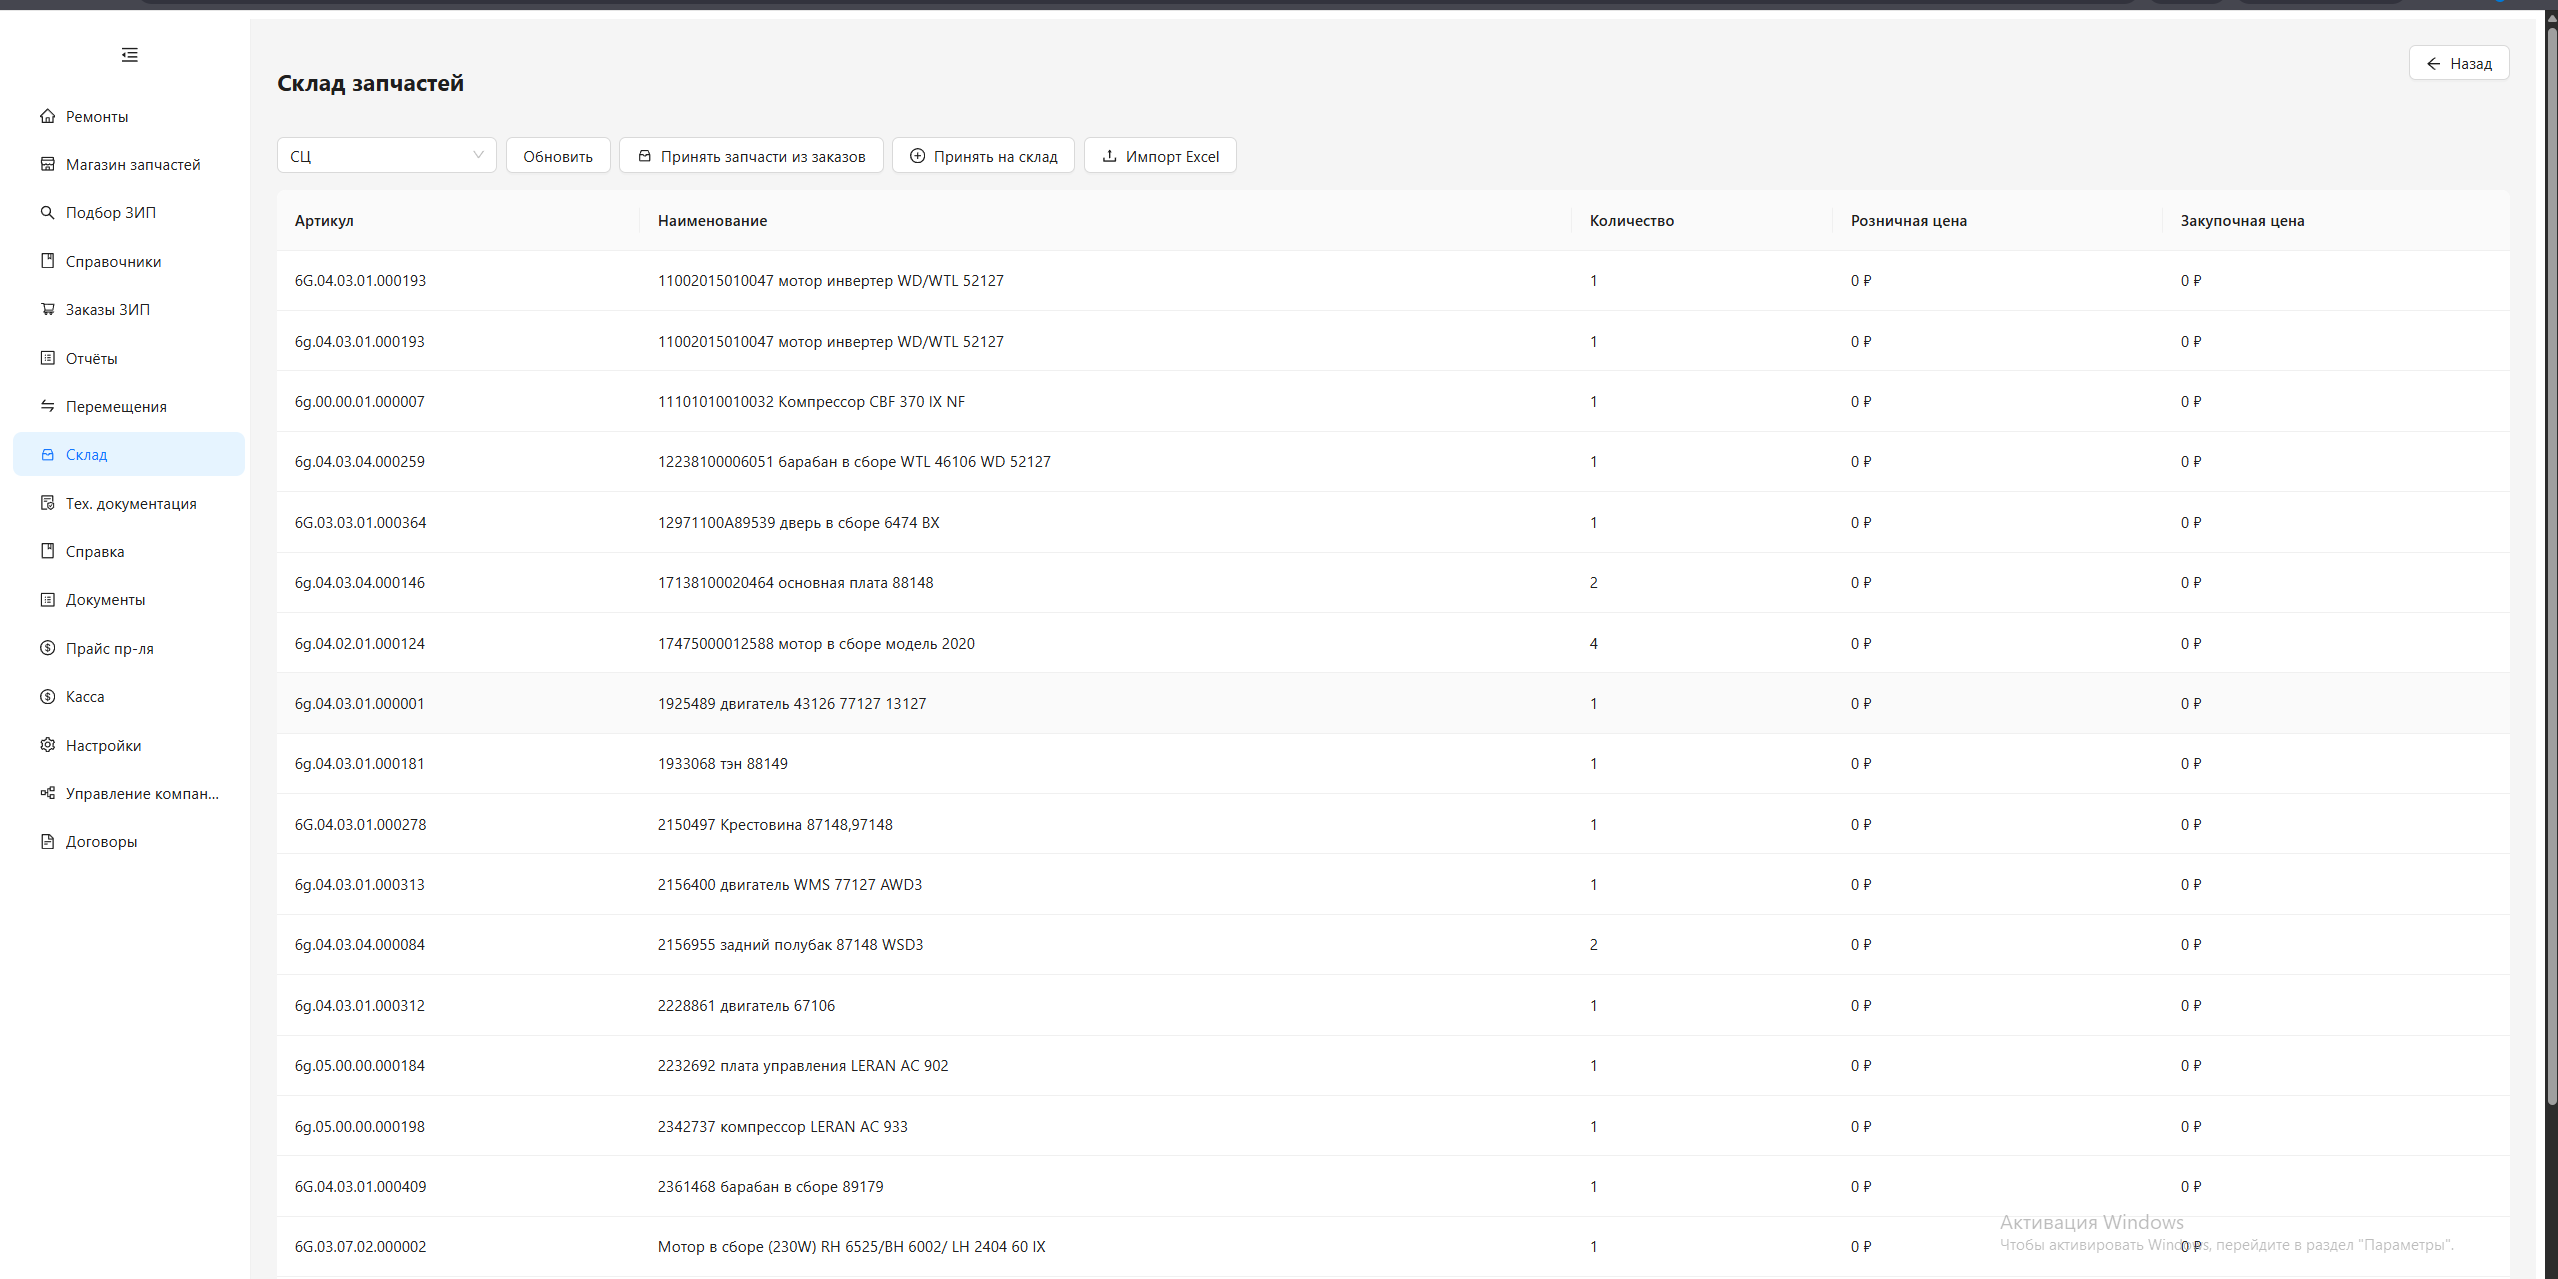Screen dimensions: 2558x1279
Task: Collapse the sidebar with the menu fold icon
Action: [130, 55]
